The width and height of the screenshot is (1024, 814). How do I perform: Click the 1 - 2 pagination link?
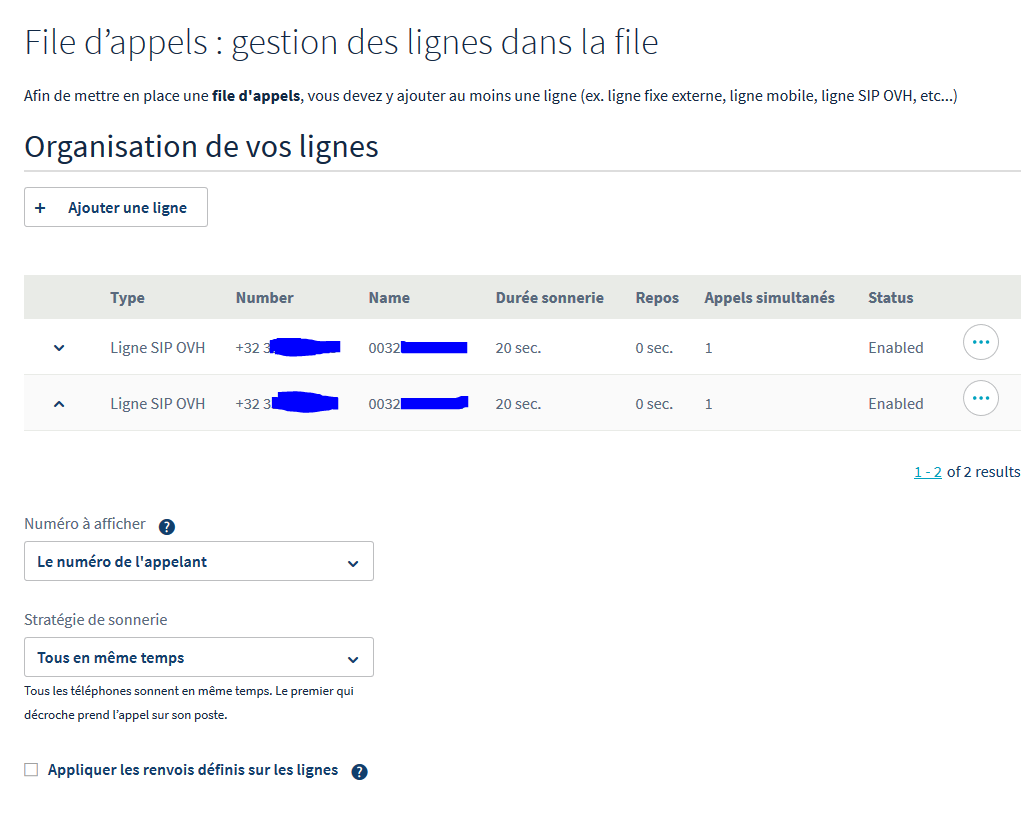tap(927, 472)
